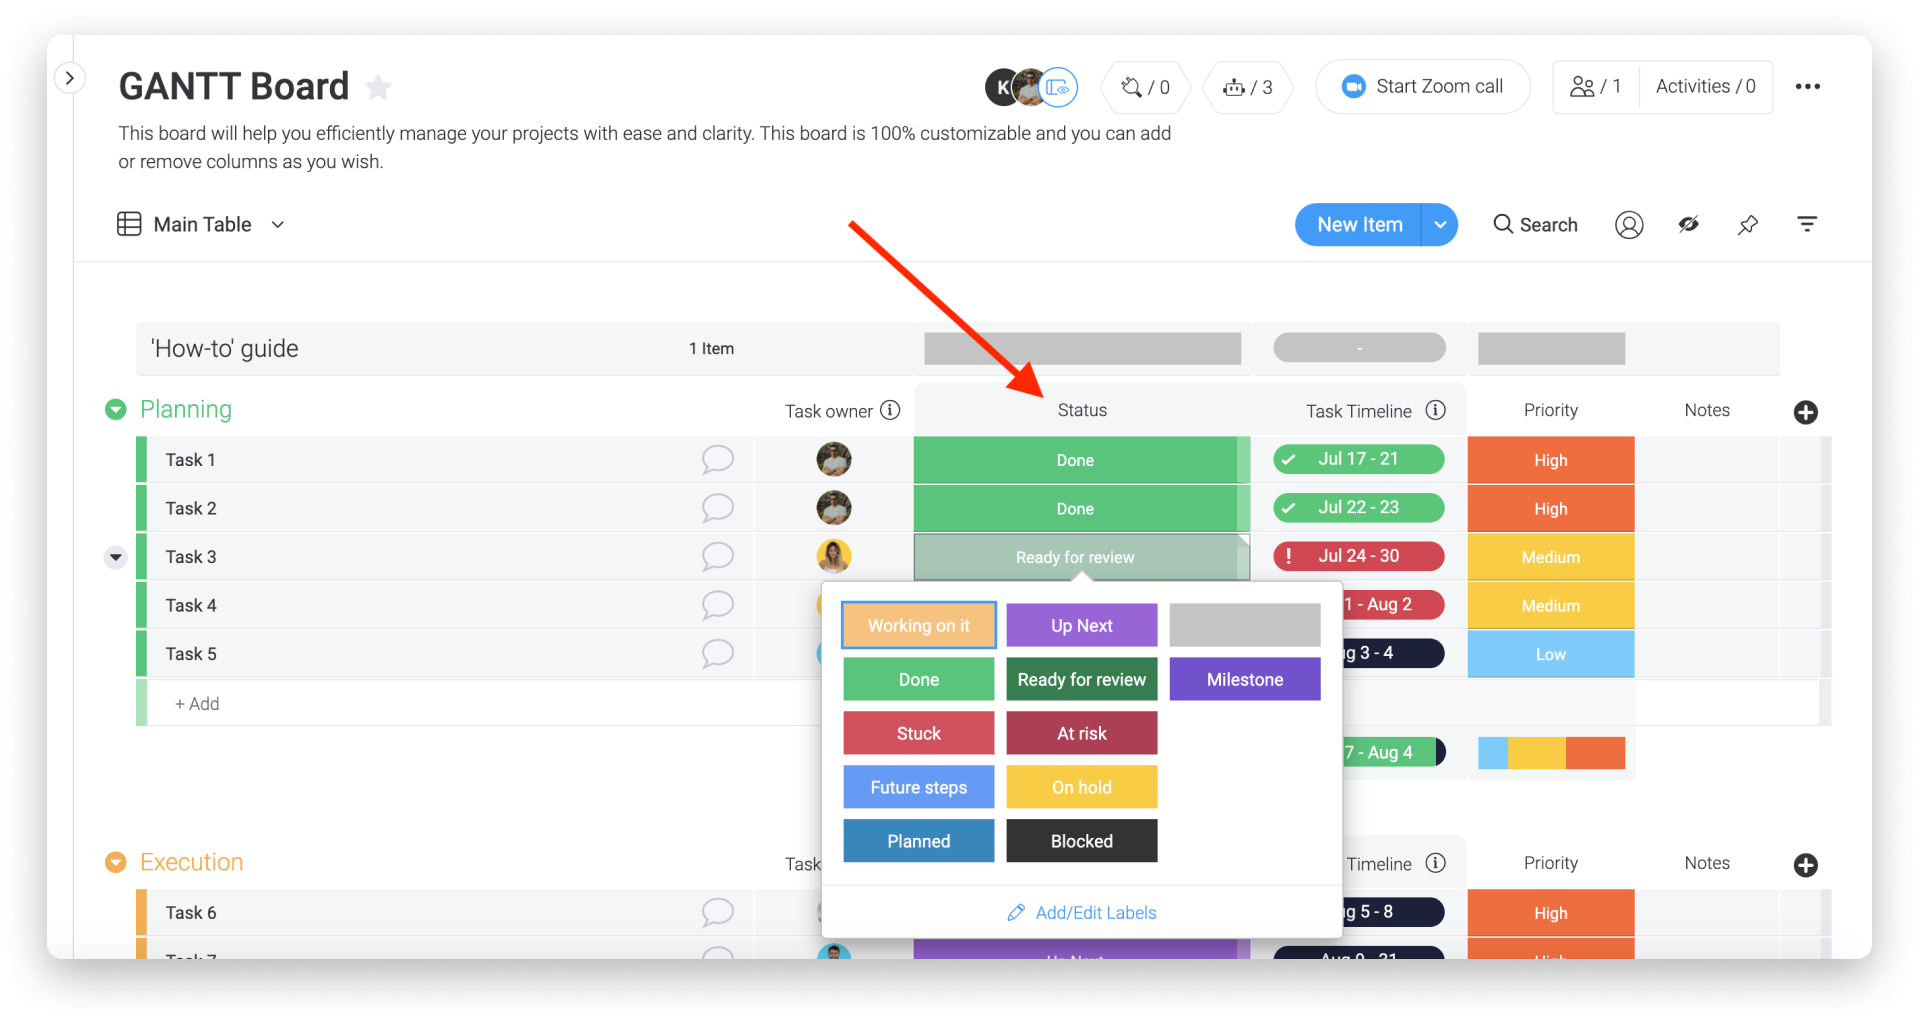This screenshot has width=1920, height=1024.
Task: Open Task 3 row dropdown menu
Action: coord(116,557)
